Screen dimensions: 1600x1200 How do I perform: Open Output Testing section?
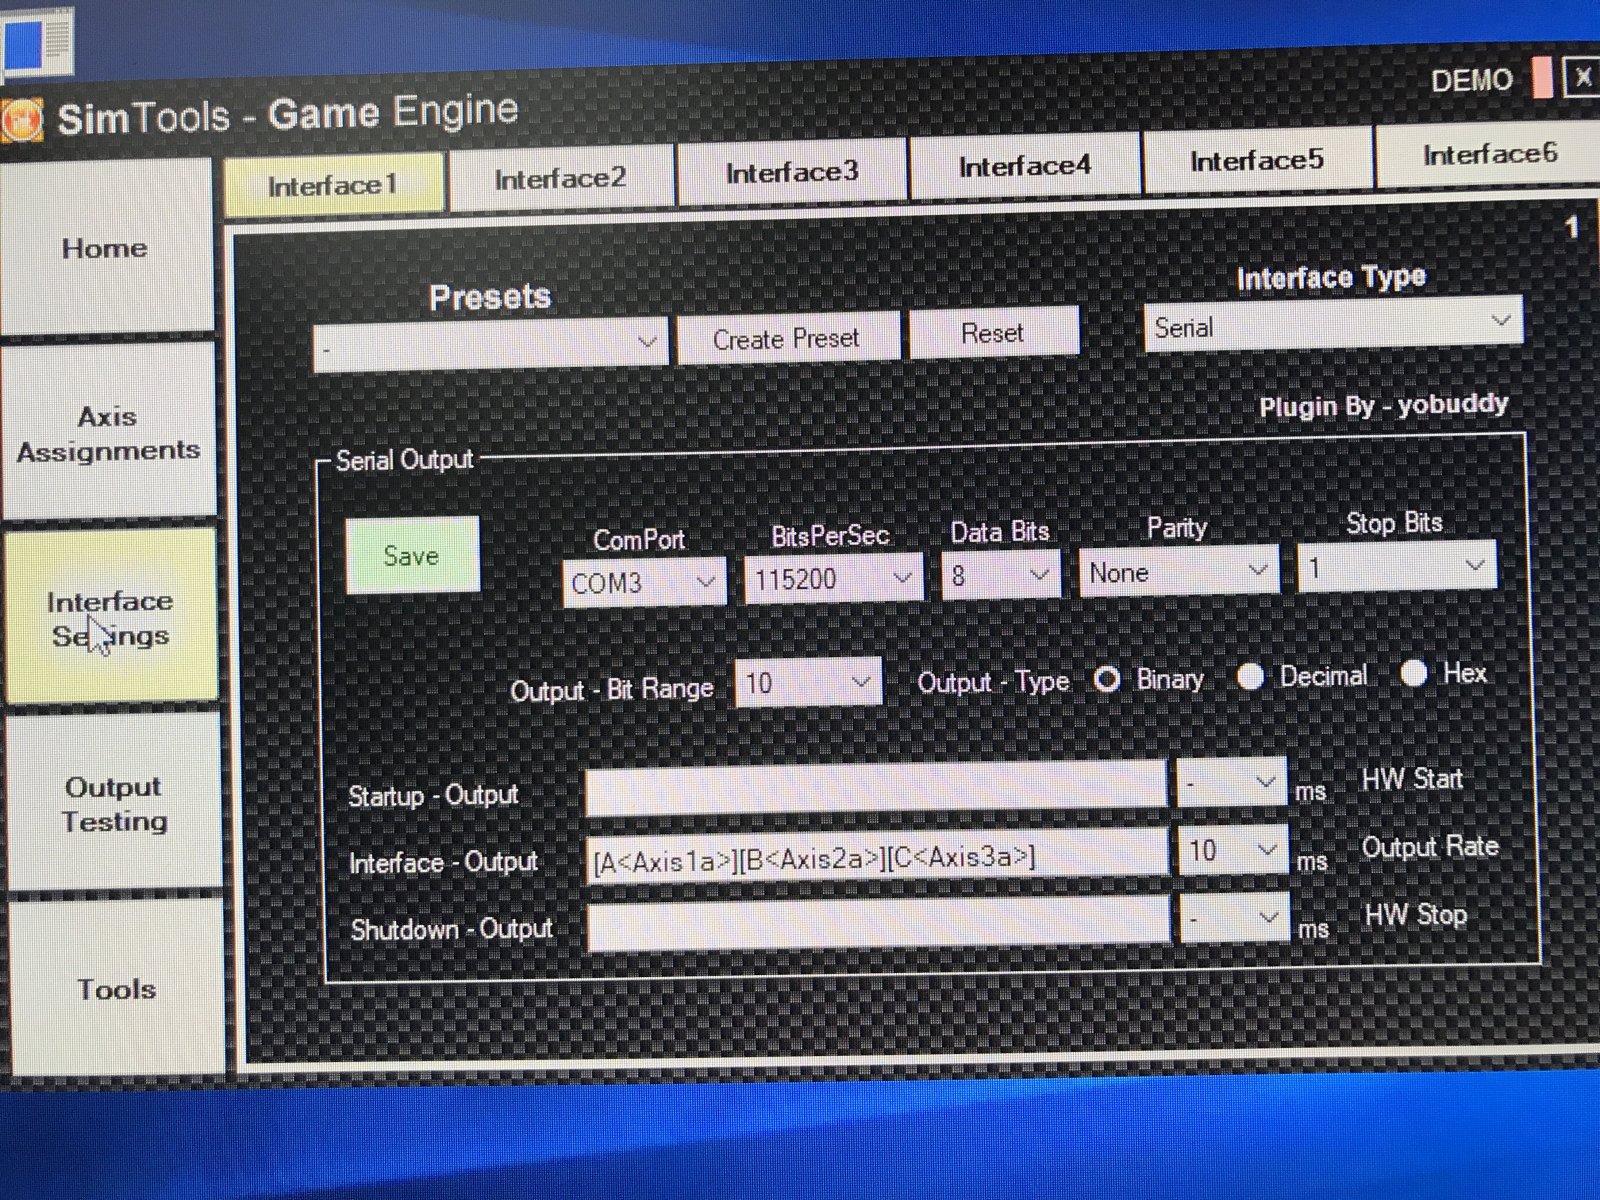[114, 803]
